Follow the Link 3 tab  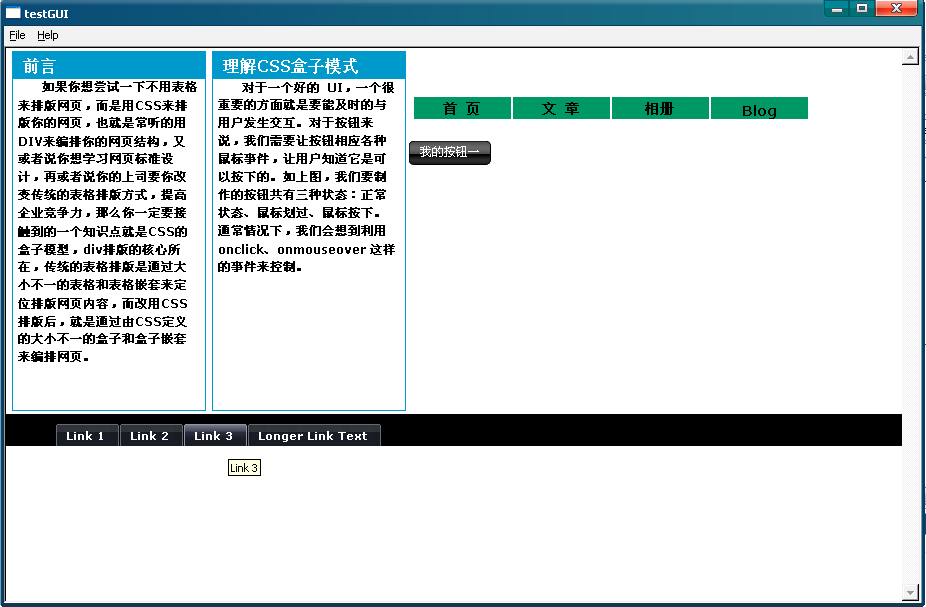[215, 436]
